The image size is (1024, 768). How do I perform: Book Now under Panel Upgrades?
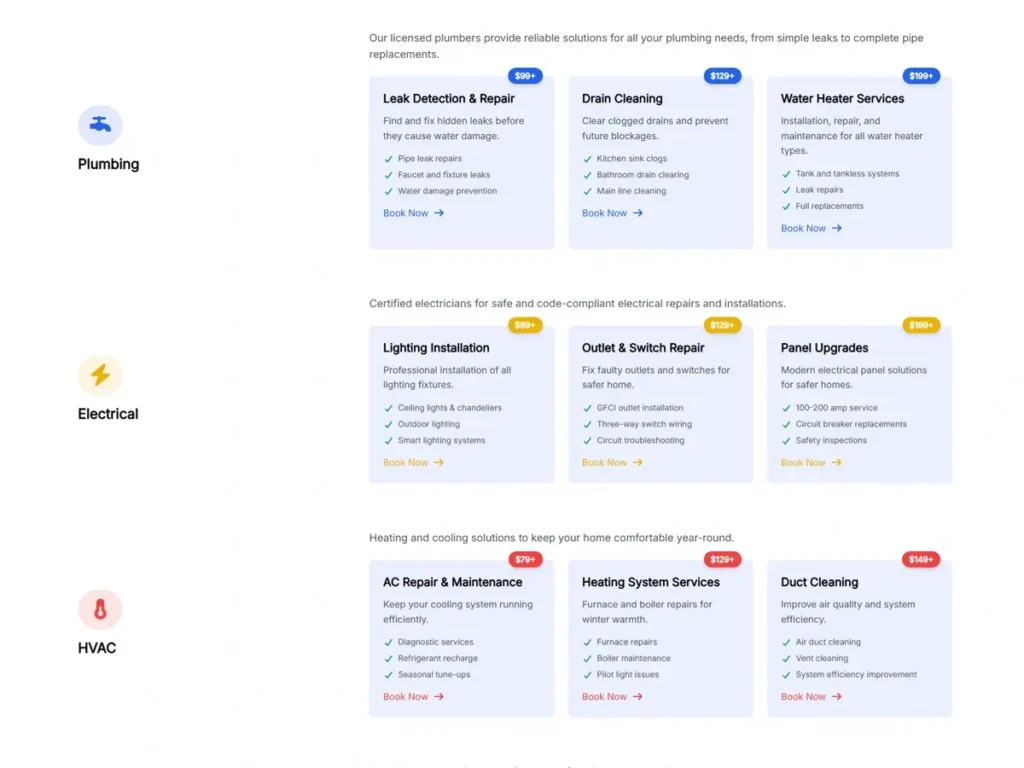[x=803, y=462]
